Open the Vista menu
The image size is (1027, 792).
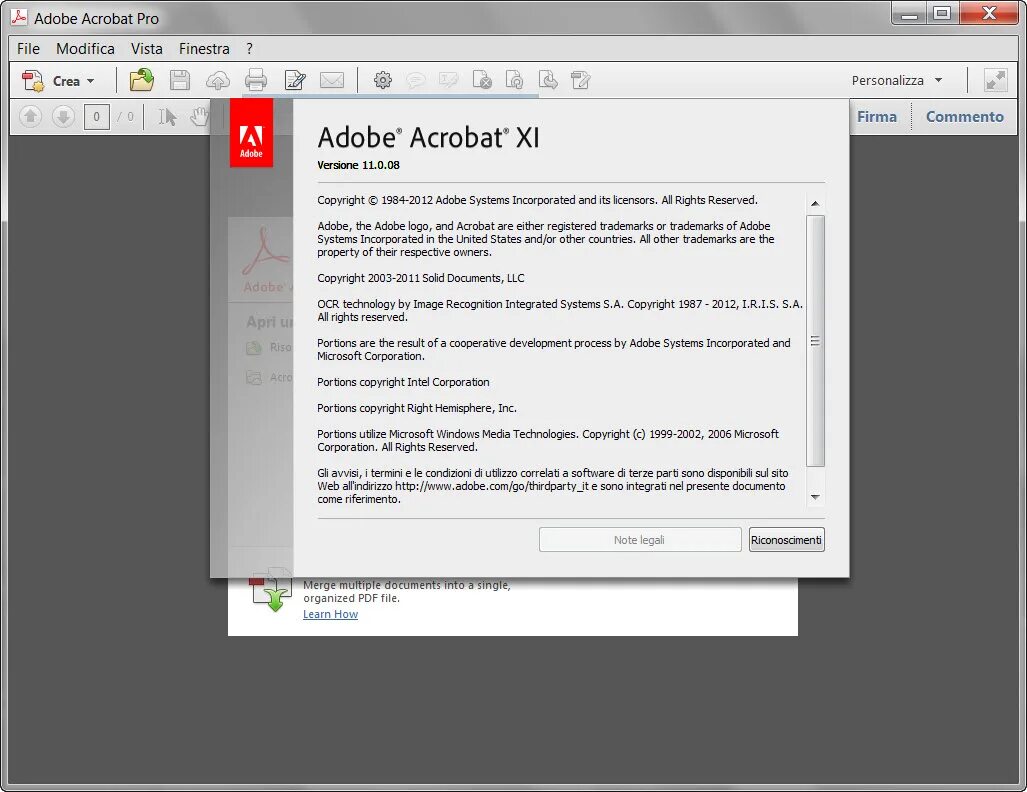pyautogui.click(x=147, y=49)
